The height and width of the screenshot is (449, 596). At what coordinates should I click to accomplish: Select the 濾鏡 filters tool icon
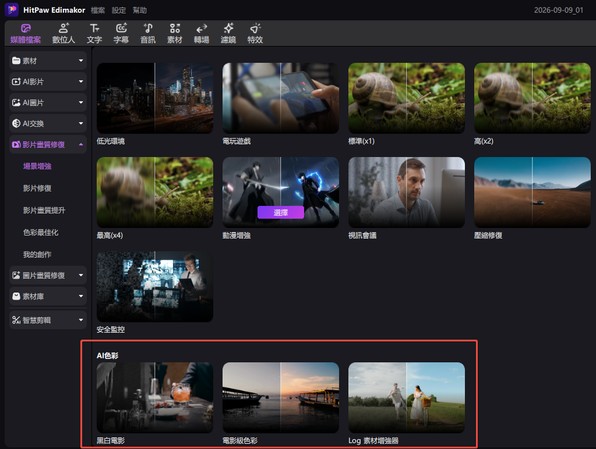(228, 29)
